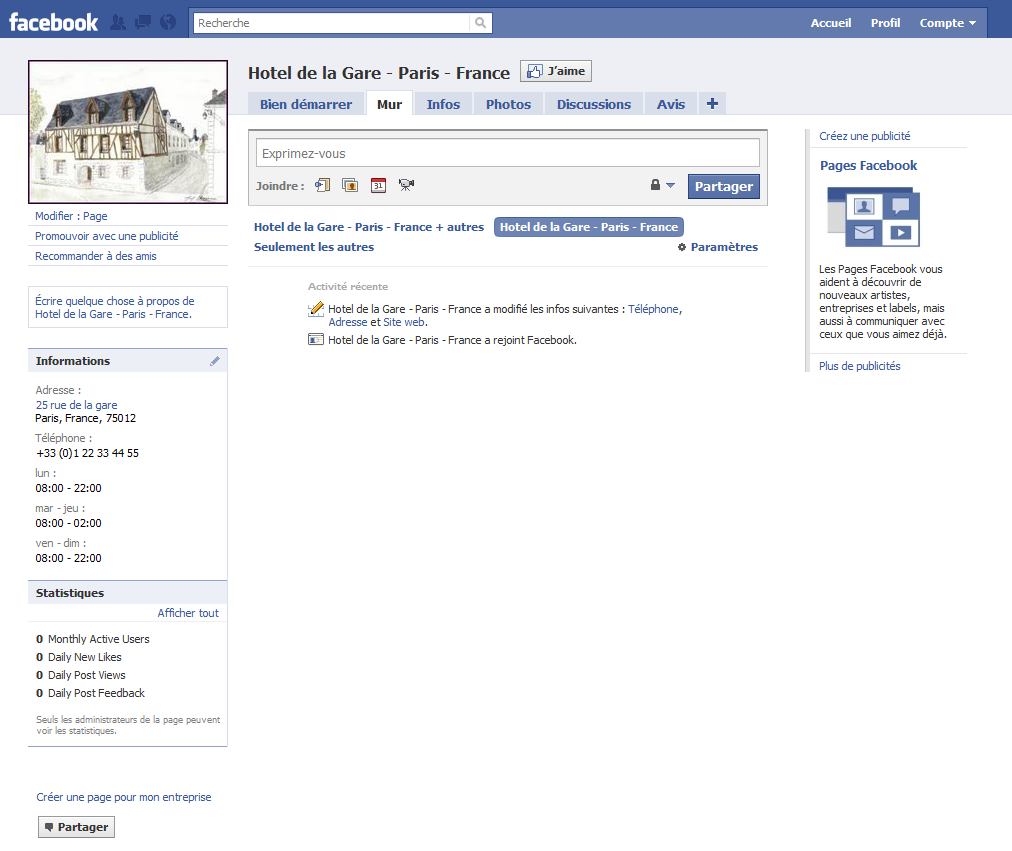Click hotel profile picture
This screenshot has width=1012, height=851.
tap(128, 132)
